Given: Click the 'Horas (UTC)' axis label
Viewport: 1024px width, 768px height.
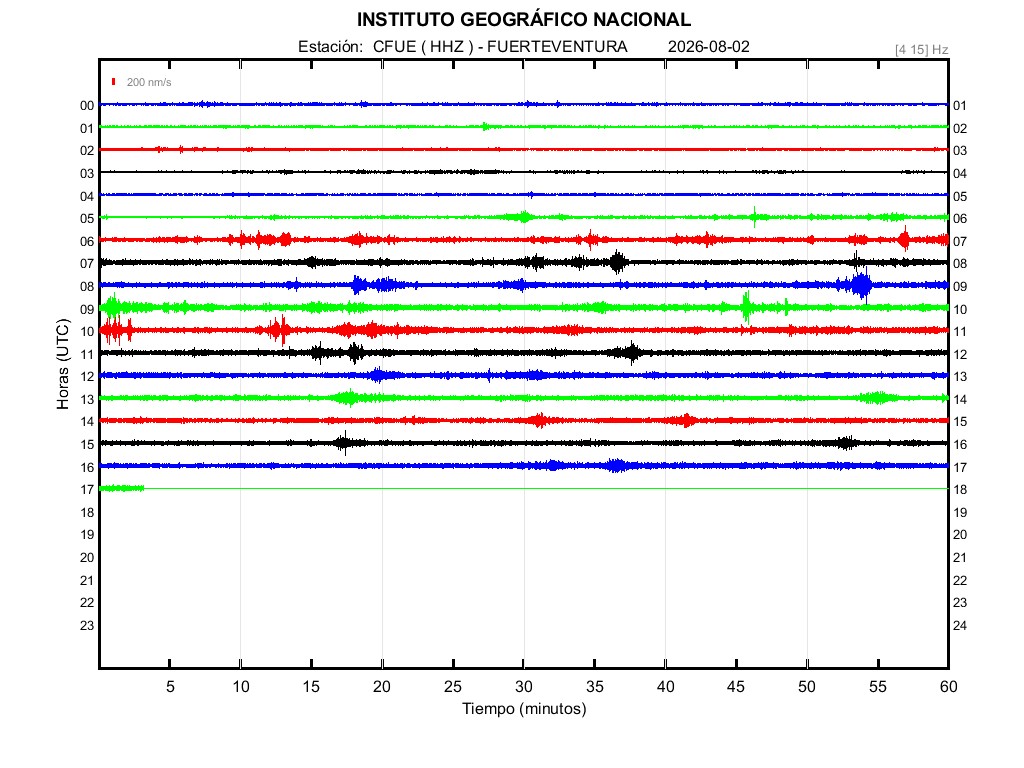Looking at the screenshot, I should pyautogui.click(x=63, y=364).
